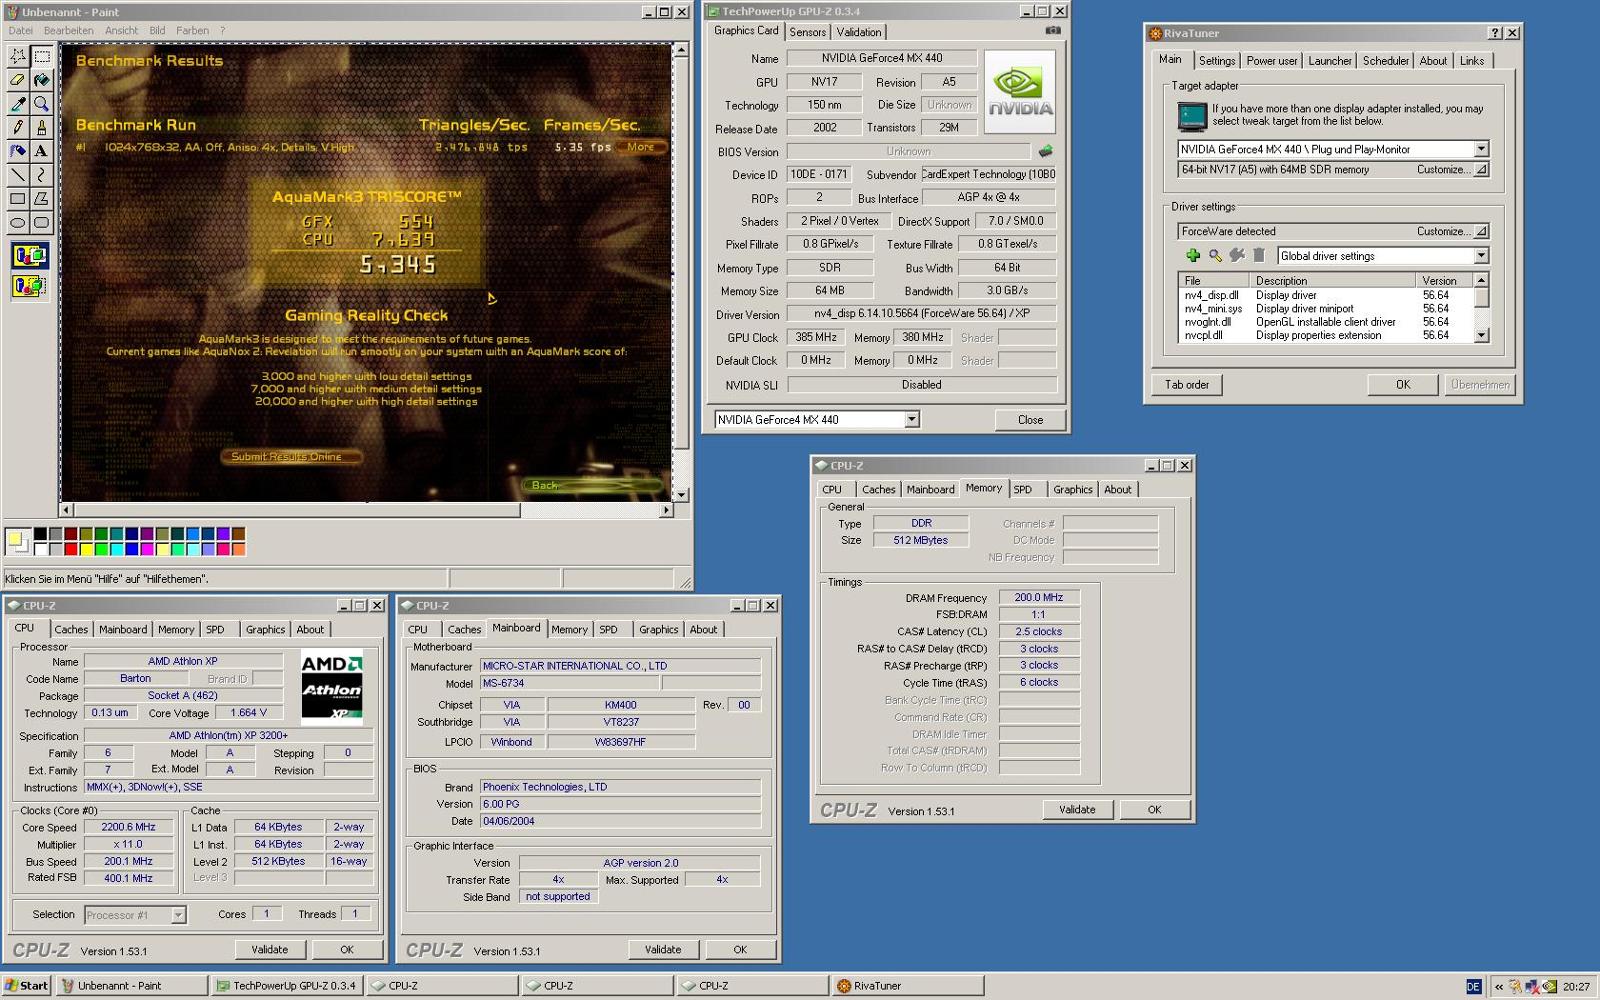Select the Polygon tool in Paint

41,199
